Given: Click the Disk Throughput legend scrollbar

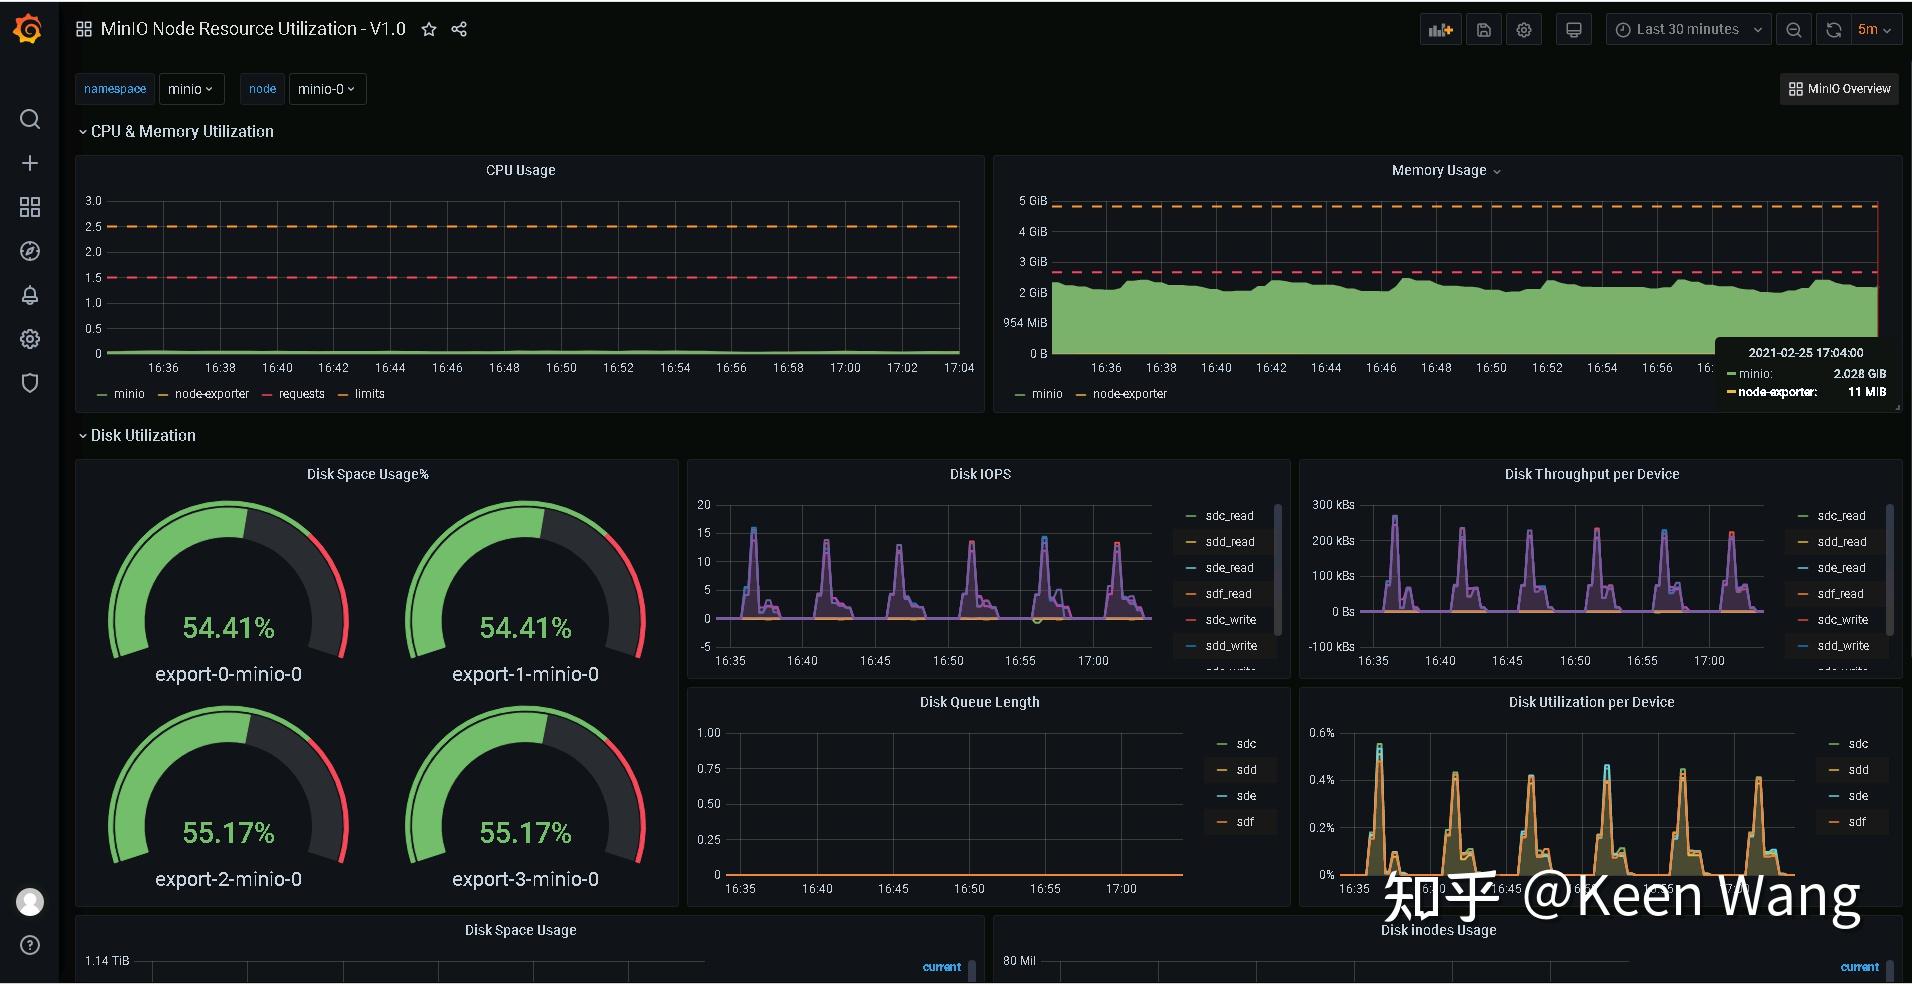Looking at the screenshot, I should 1890,570.
